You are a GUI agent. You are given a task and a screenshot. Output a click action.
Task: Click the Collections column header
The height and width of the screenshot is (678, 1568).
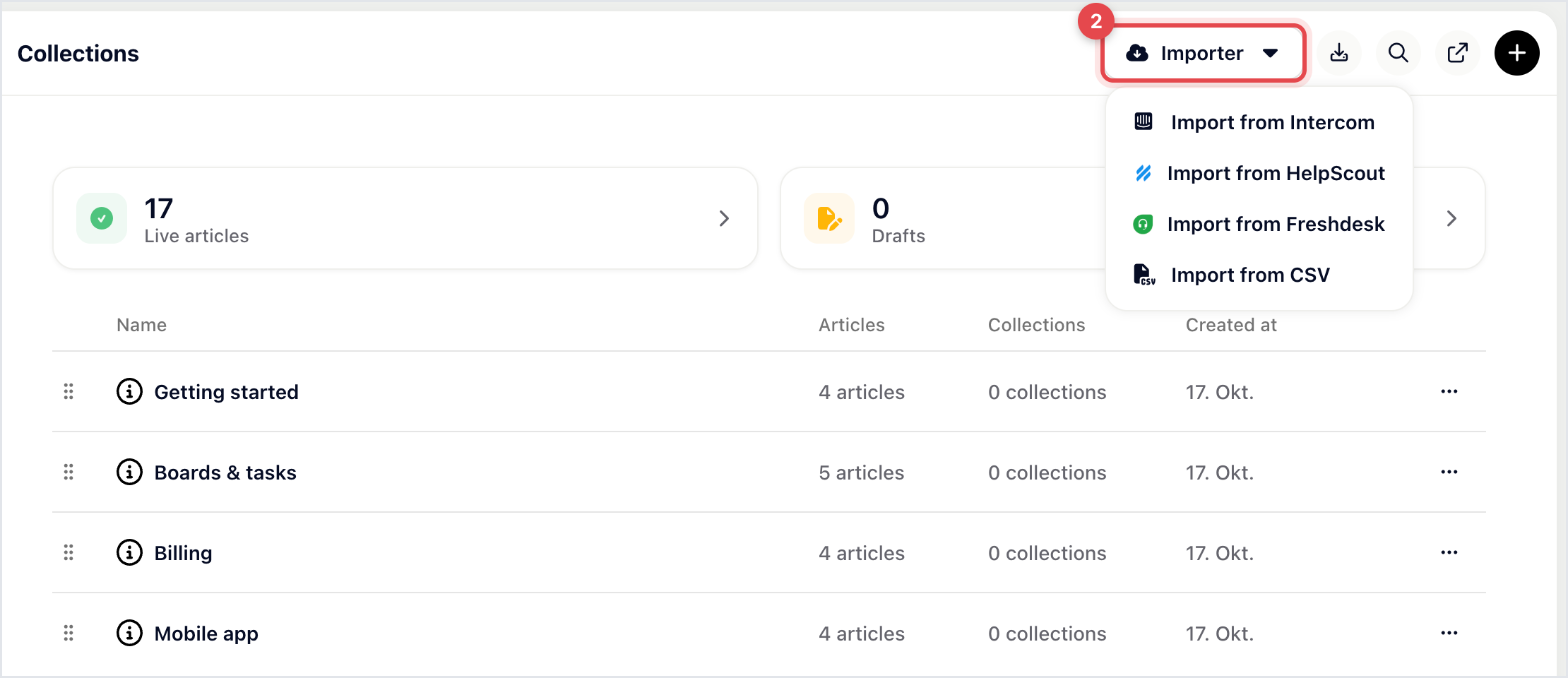pos(1036,325)
